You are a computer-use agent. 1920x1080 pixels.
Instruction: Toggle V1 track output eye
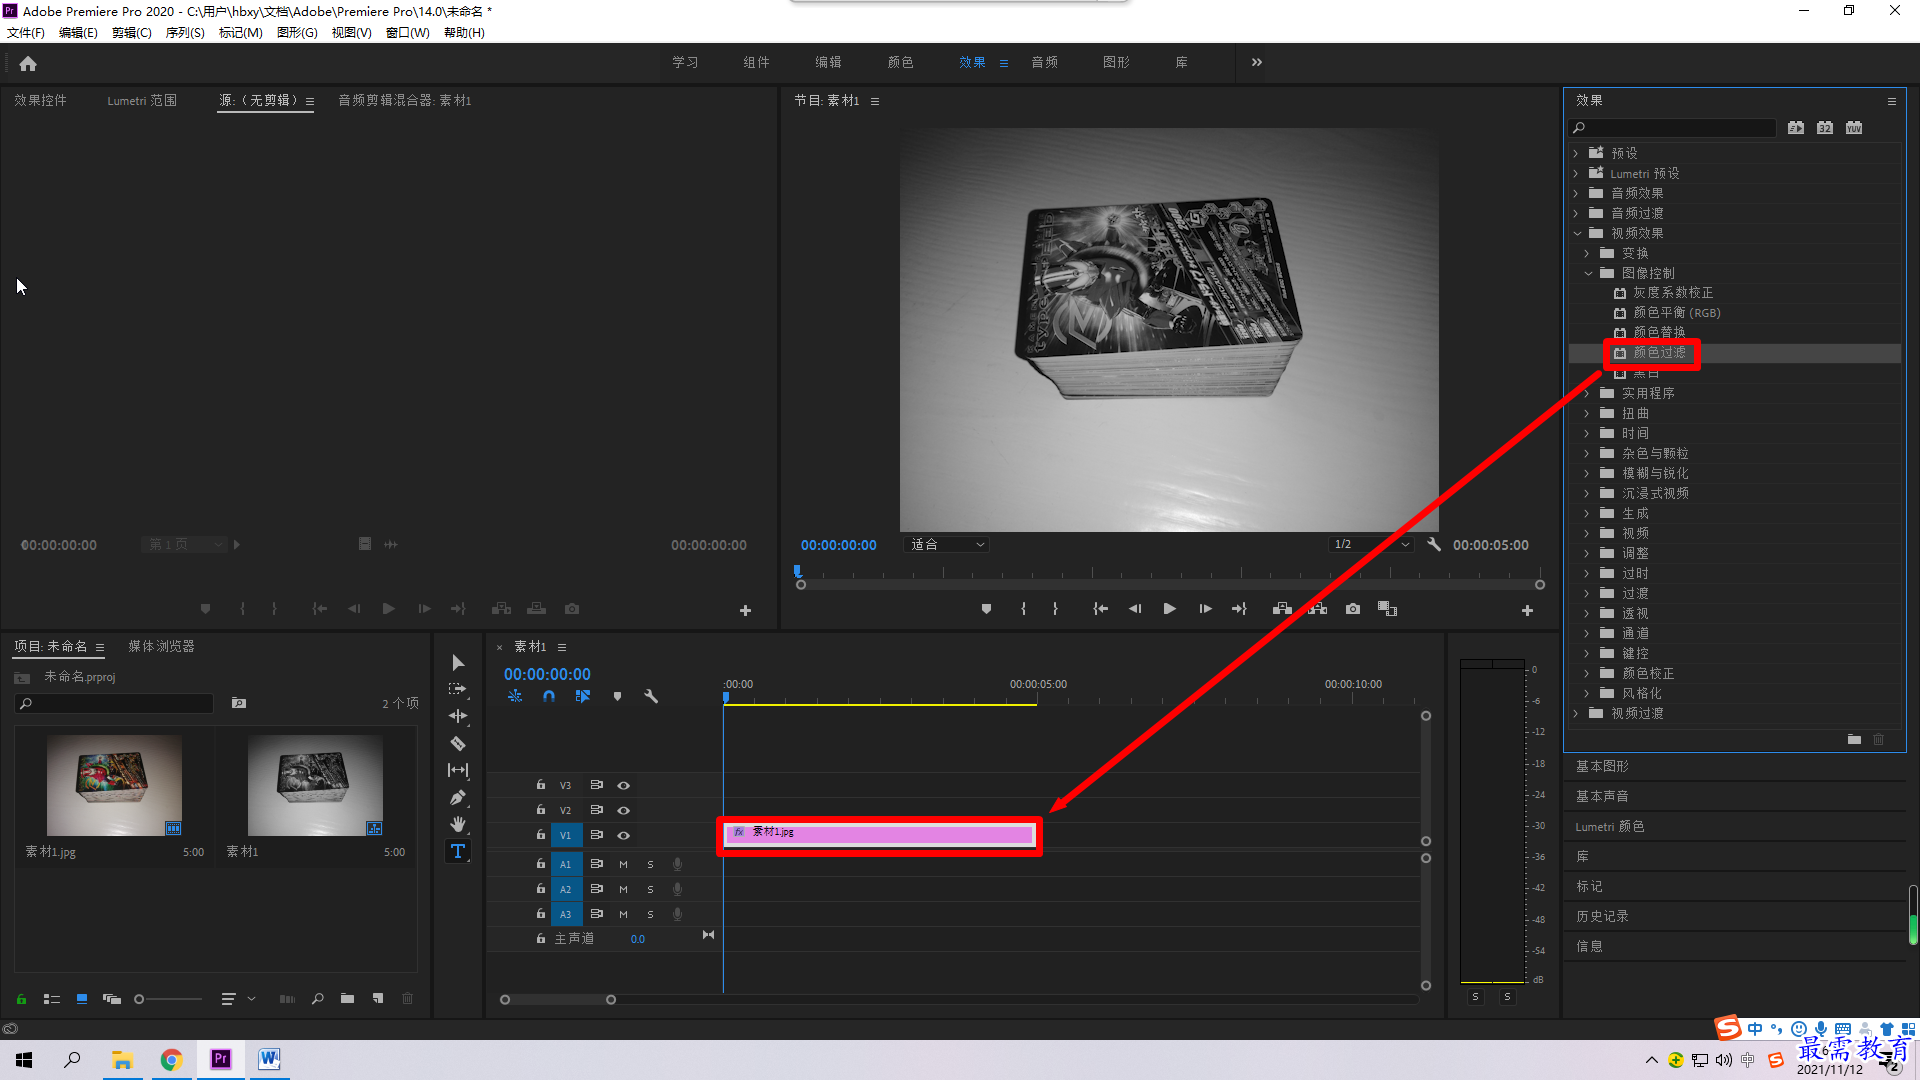623,835
